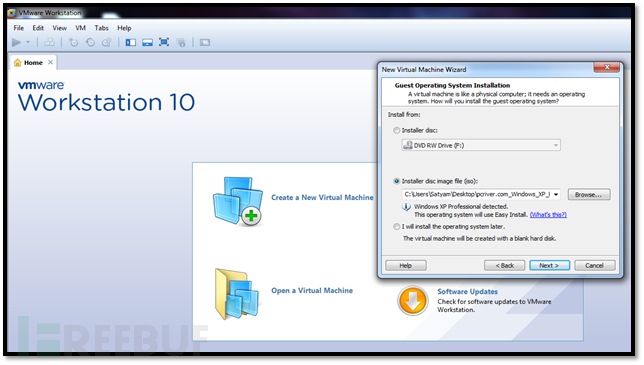The height and width of the screenshot is (365, 644).
Task: Click the Create a New Virtual Machine icon
Action: (238, 201)
